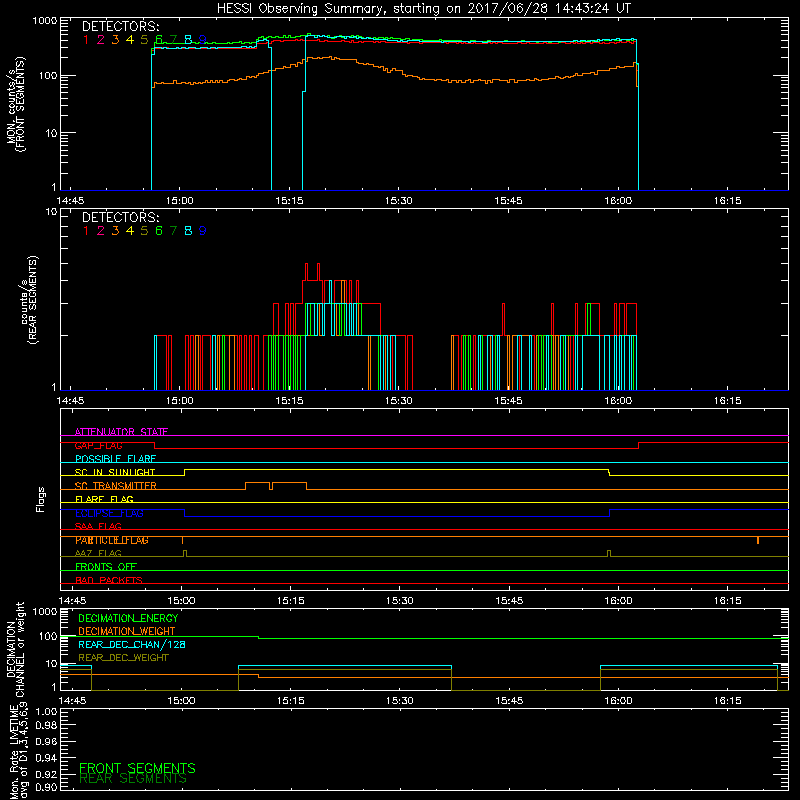
Task: Click the SC_IN_SUNLIGHT flag label
Action: 115,472
